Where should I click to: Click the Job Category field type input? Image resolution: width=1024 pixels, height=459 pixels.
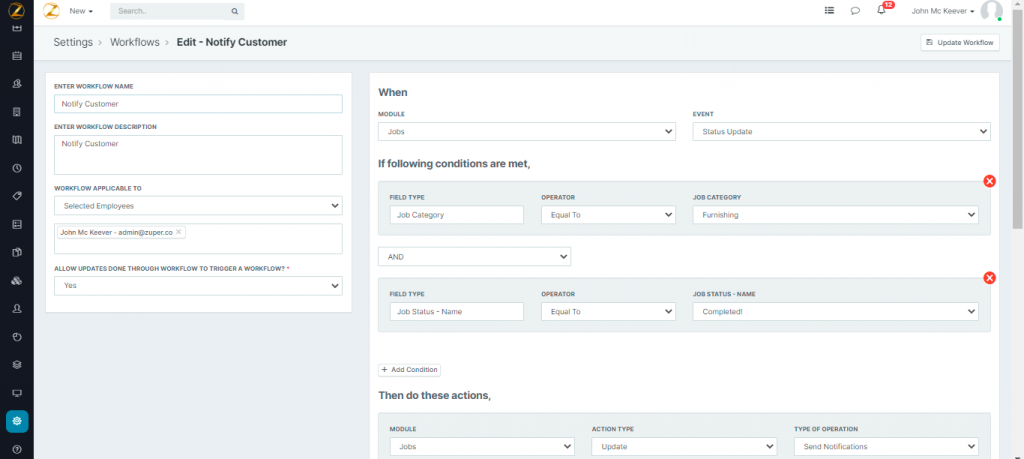456,215
